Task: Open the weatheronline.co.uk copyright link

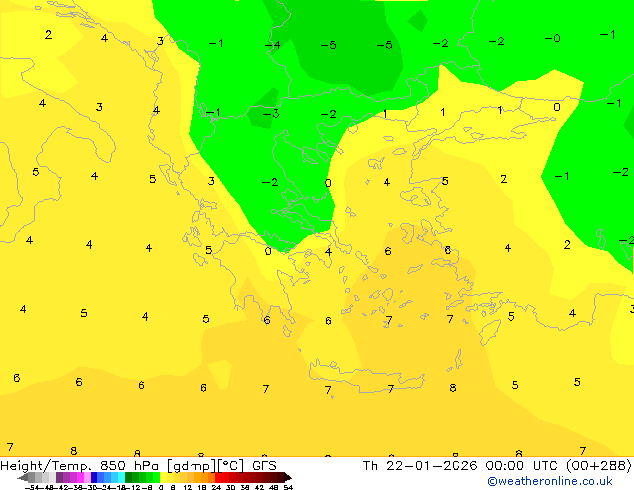Action: click(549, 481)
